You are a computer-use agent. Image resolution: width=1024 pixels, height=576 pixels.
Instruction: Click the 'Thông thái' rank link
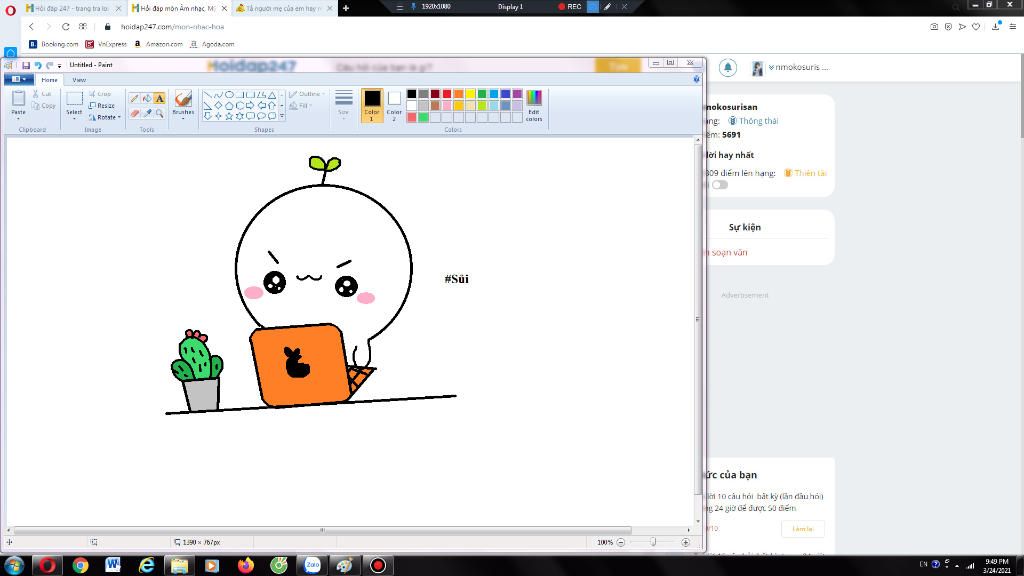(x=754, y=121)
